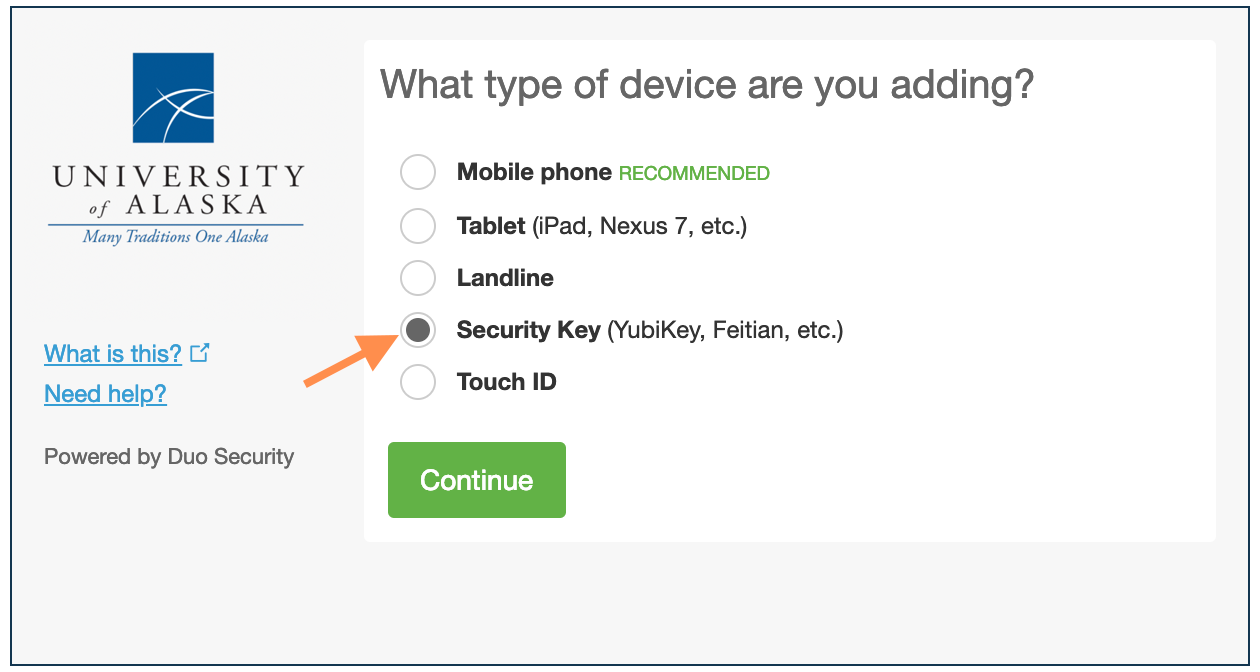
Task: Click the green RECOMMENDED badge
Action: pyautogui.click(x=694, y=174)
